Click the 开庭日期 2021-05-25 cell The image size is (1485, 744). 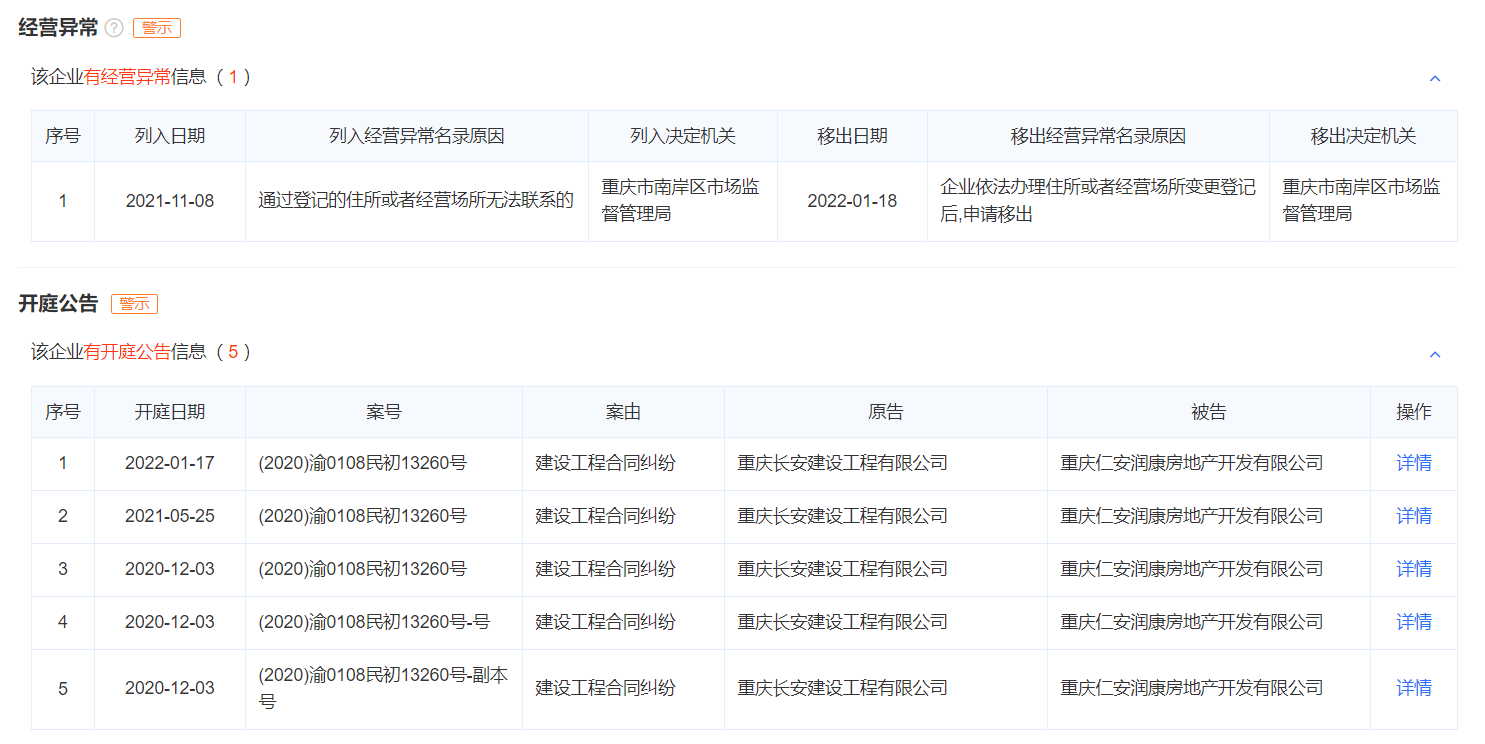pos(170,516)
